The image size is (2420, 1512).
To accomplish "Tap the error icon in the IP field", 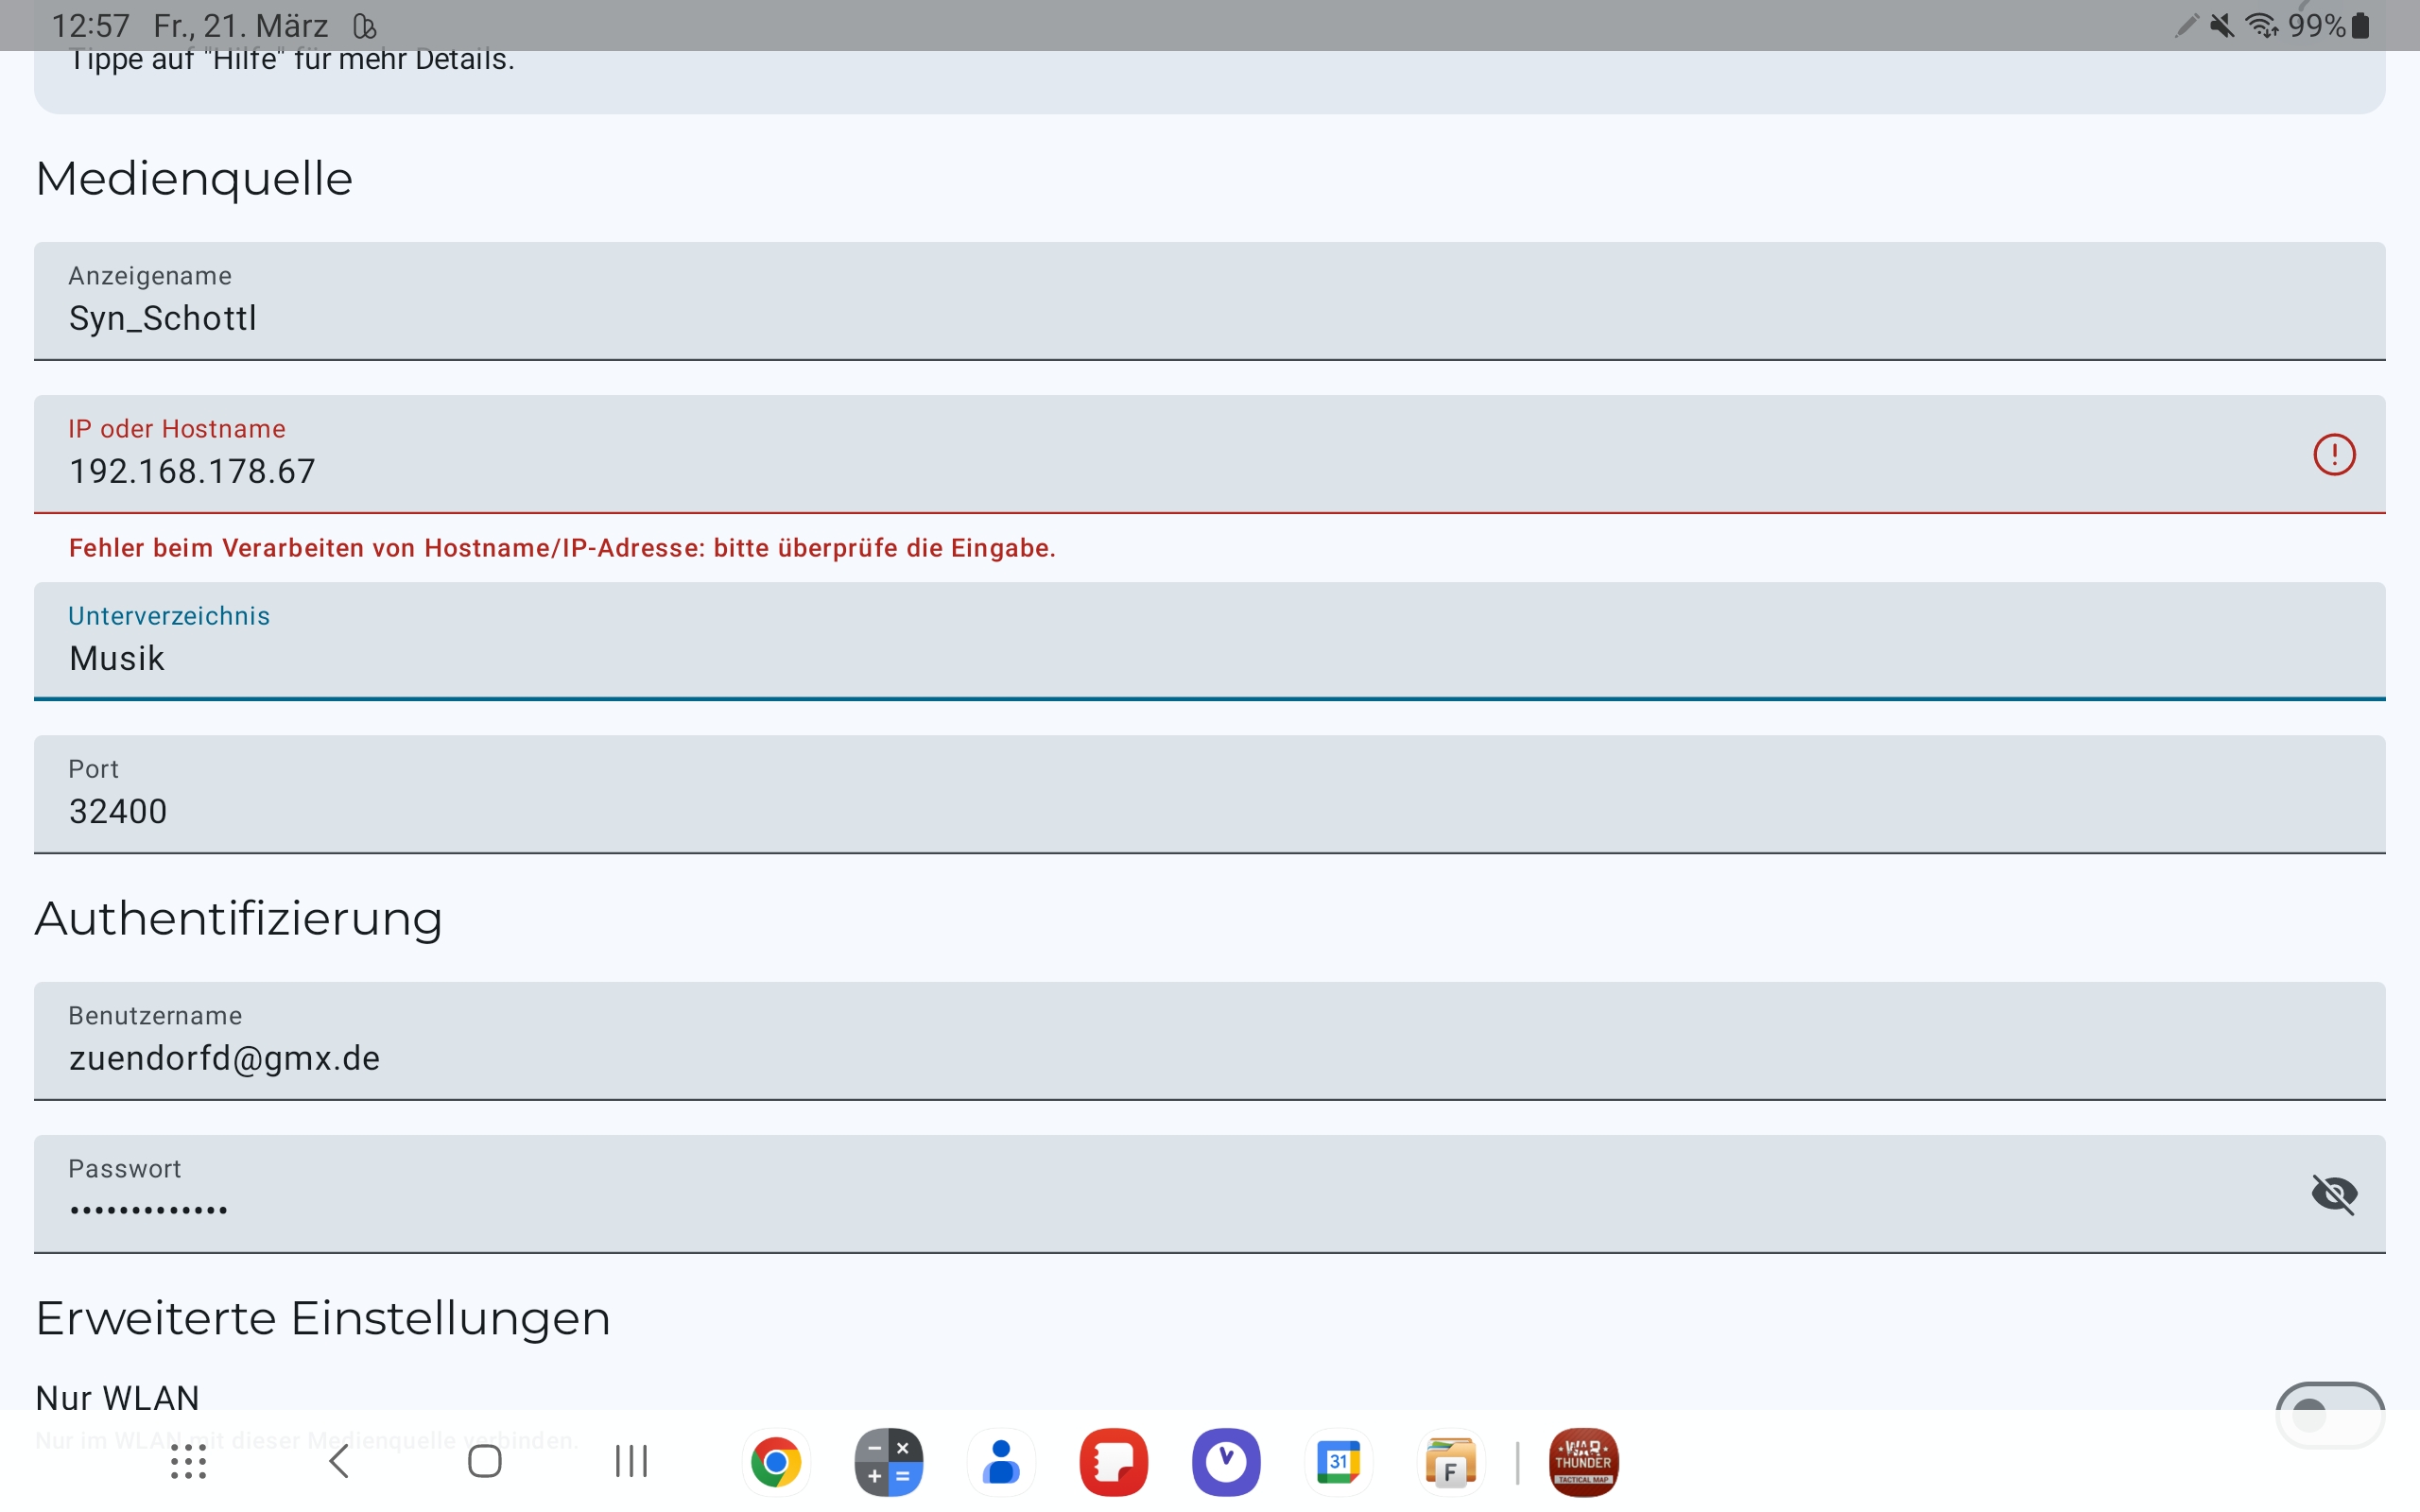I will point(2334,455).
